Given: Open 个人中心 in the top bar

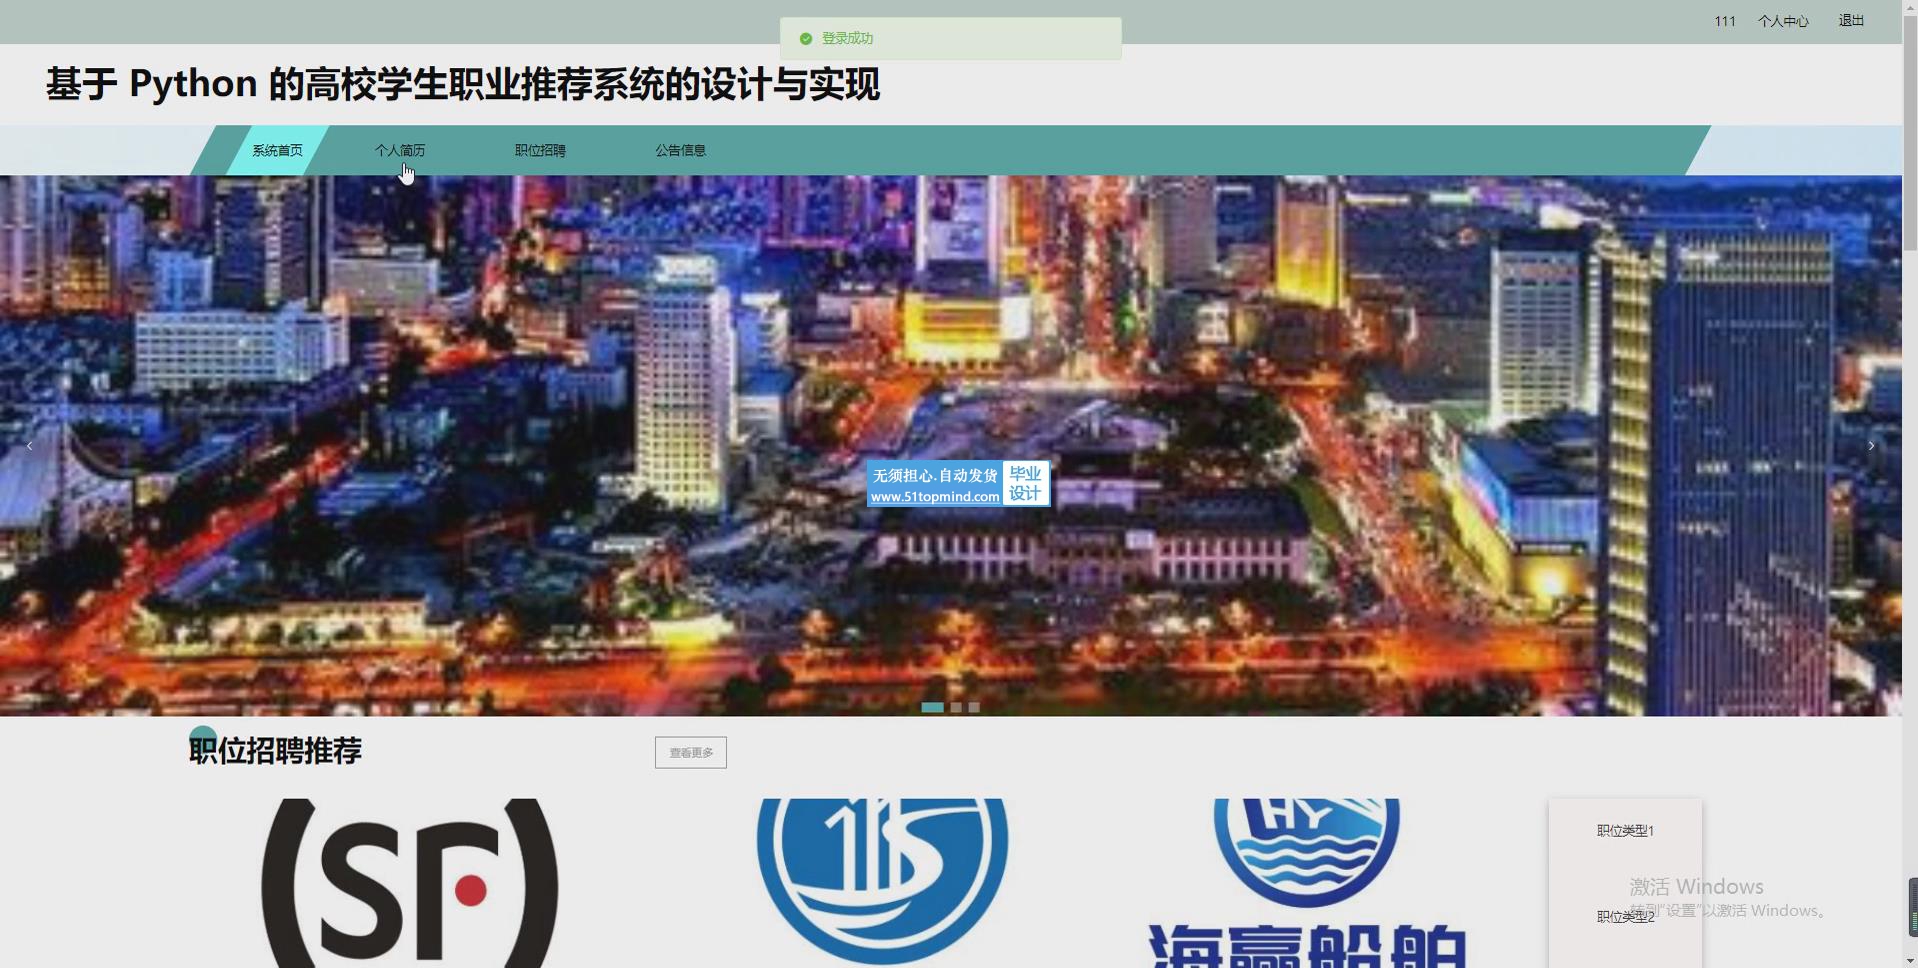Looking at the screenshot, I should click(x=1783, y=21).
